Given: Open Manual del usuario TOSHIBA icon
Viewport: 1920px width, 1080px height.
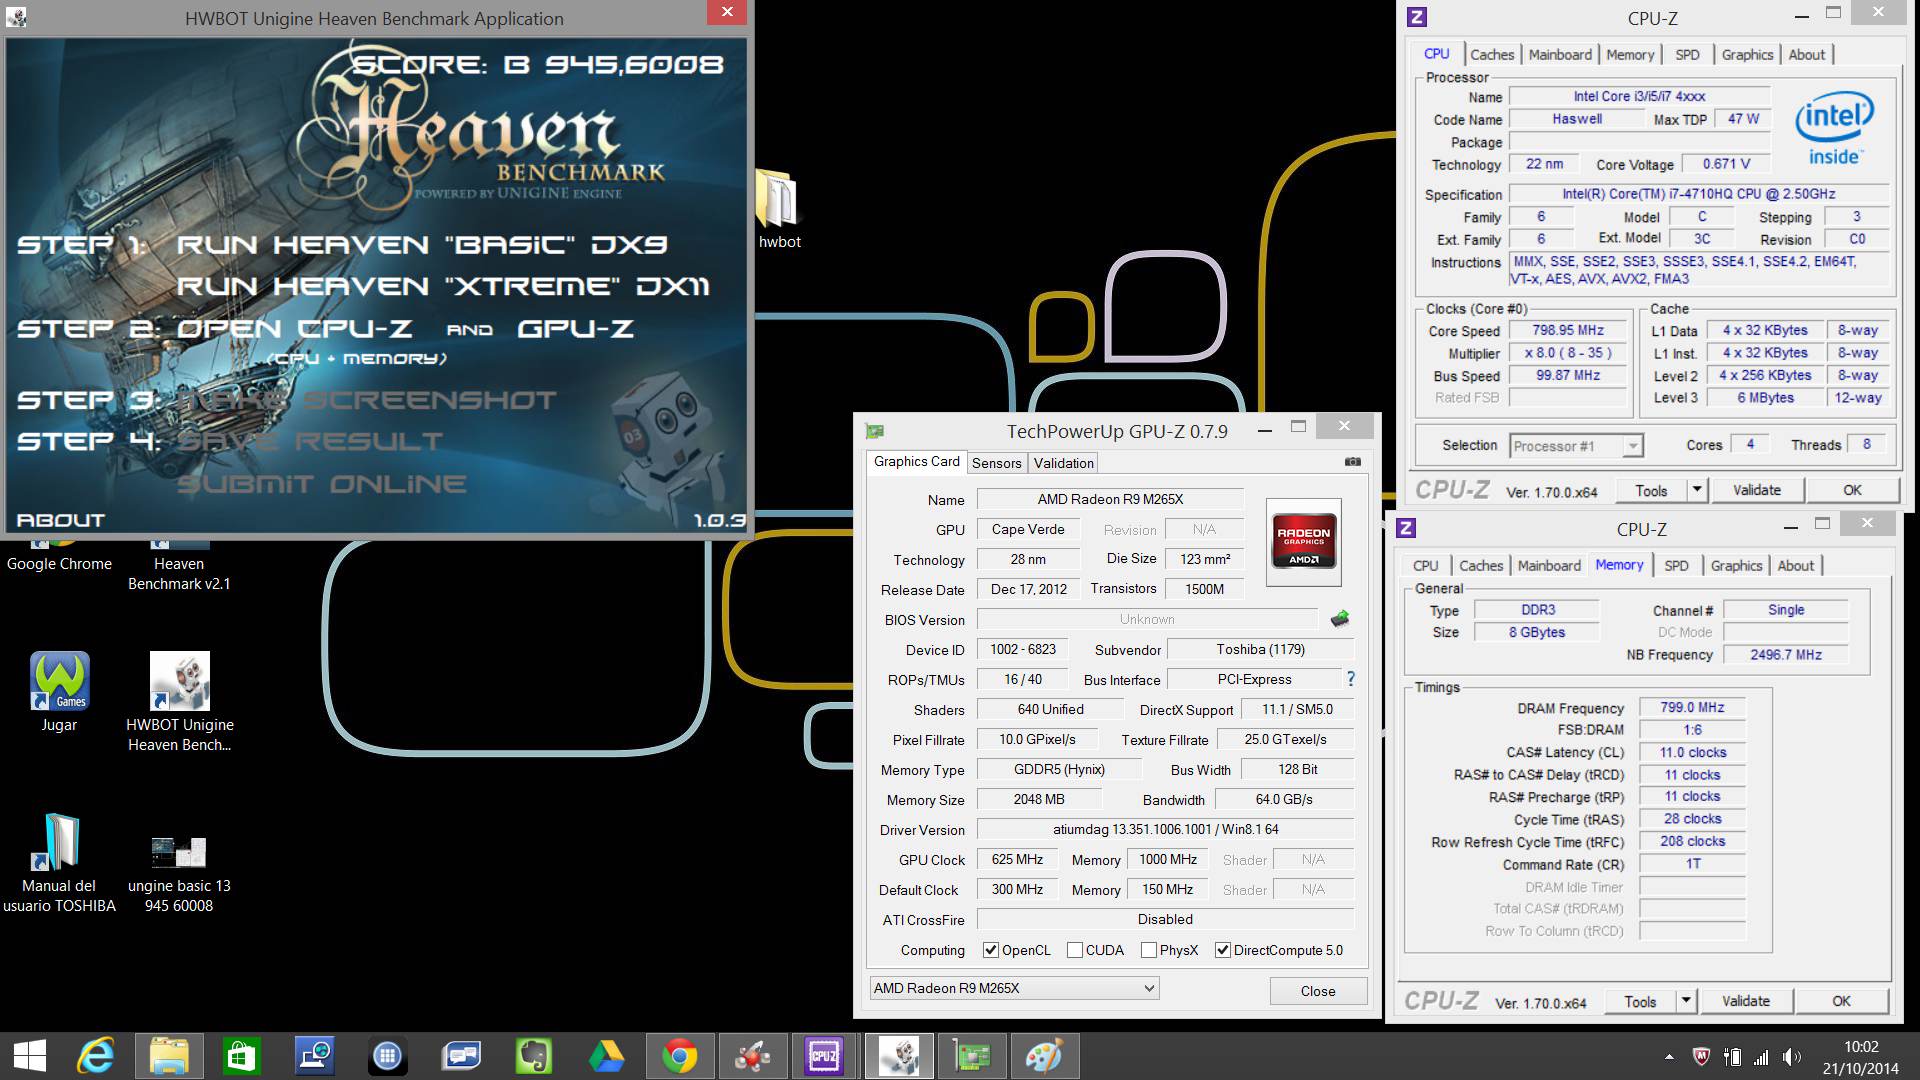Looking at the screenshot, I should coord(59,863).
